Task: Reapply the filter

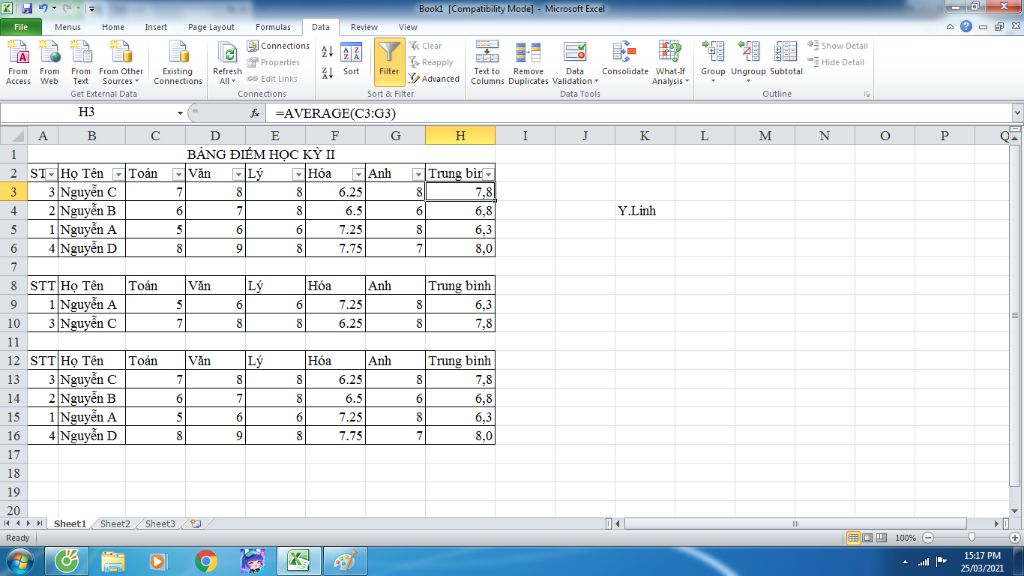Action: [431, 62]
